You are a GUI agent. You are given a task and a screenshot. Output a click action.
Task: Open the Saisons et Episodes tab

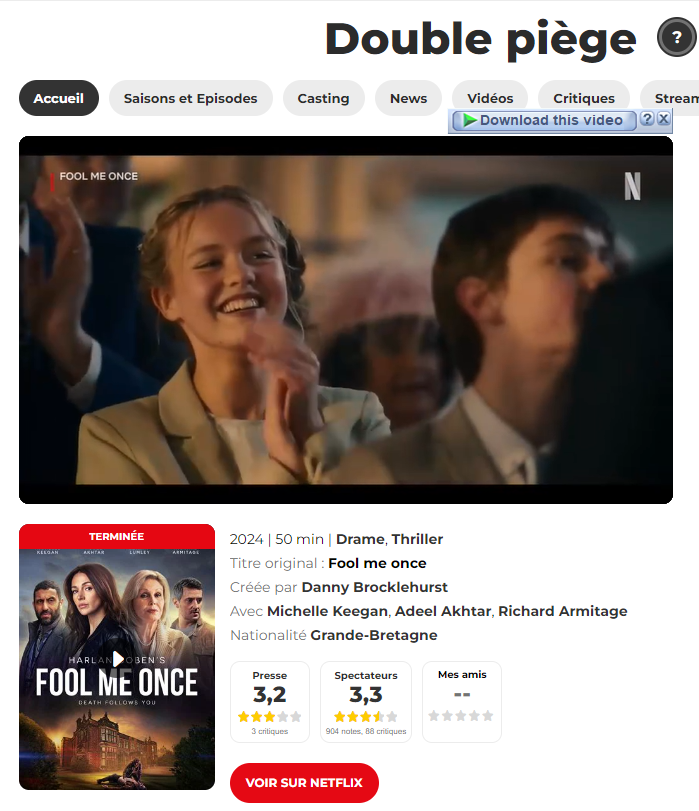190,98
